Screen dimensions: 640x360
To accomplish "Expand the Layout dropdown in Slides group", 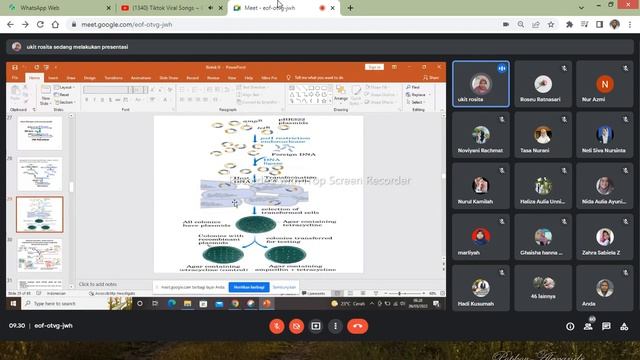I will click(x=64, y=87).
